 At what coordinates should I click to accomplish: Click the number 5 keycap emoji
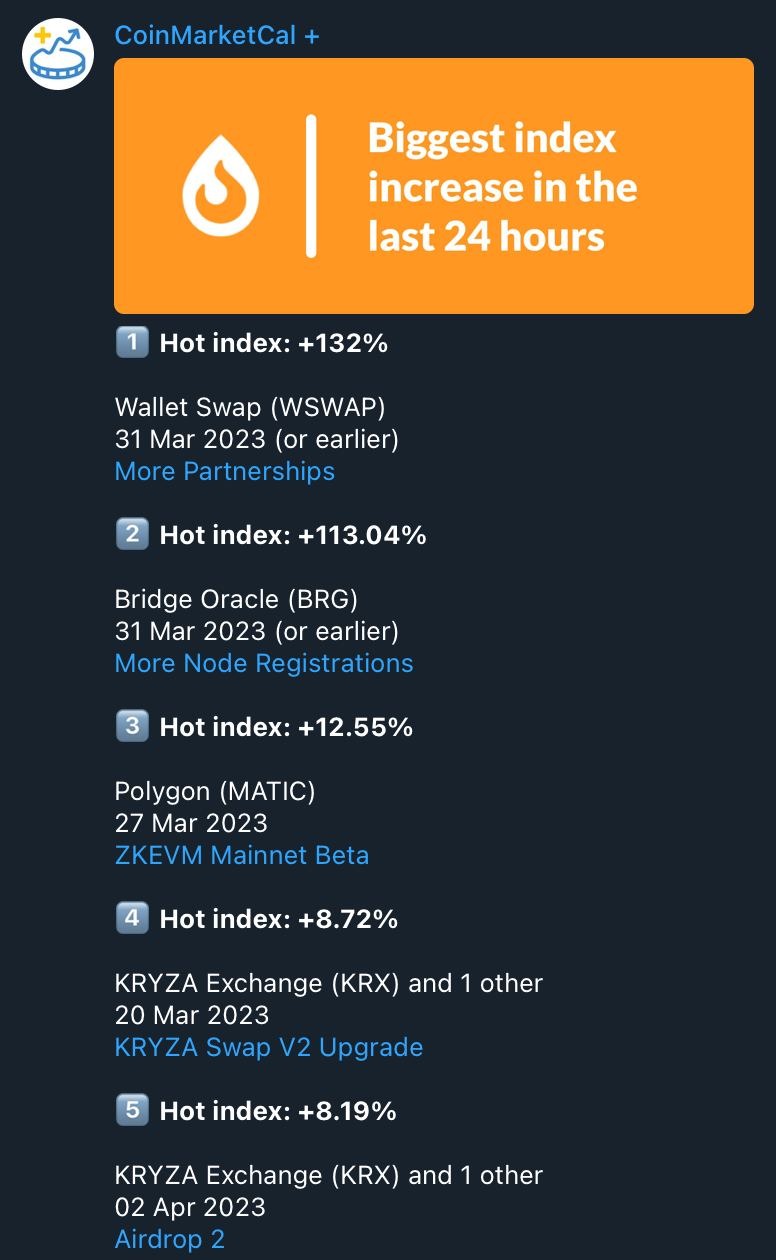pyautogui.click(x=132, y=1110)
